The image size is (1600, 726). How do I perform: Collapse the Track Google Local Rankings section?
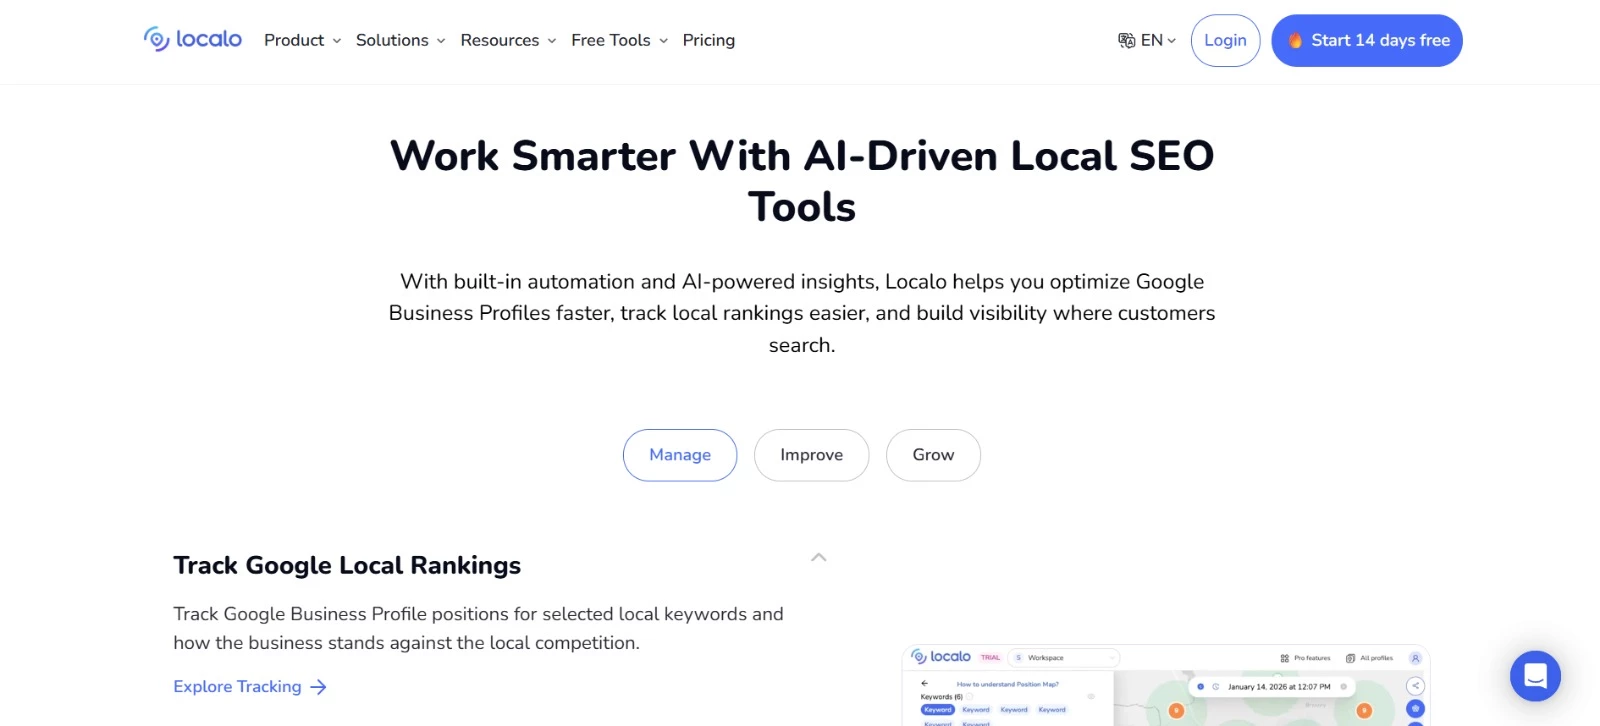coord(818,558)
